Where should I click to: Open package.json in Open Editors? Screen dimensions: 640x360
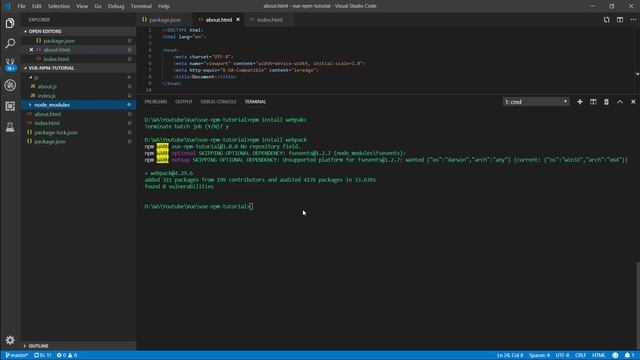tap(59, 41)
